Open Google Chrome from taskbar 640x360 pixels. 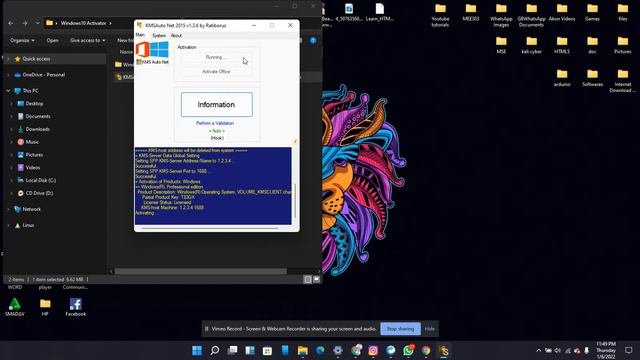pos(426,351)
